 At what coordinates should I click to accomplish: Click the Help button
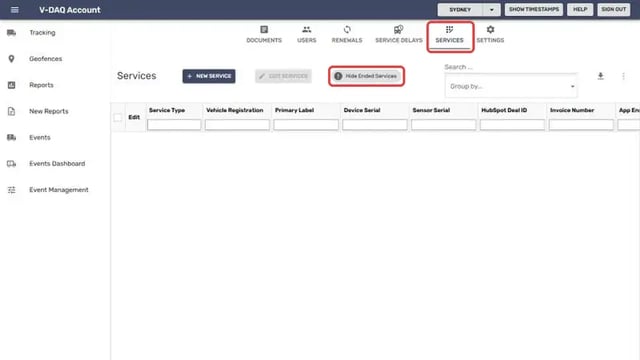(580, 9)
